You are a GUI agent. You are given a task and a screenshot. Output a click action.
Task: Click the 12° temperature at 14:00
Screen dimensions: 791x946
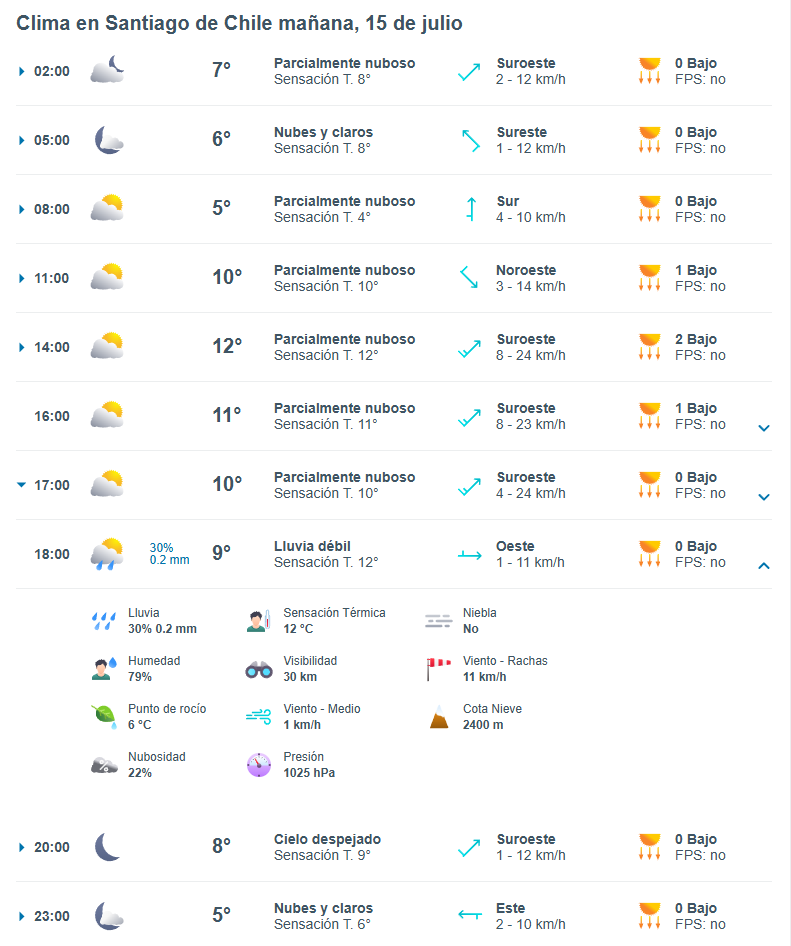pos(227,346)
